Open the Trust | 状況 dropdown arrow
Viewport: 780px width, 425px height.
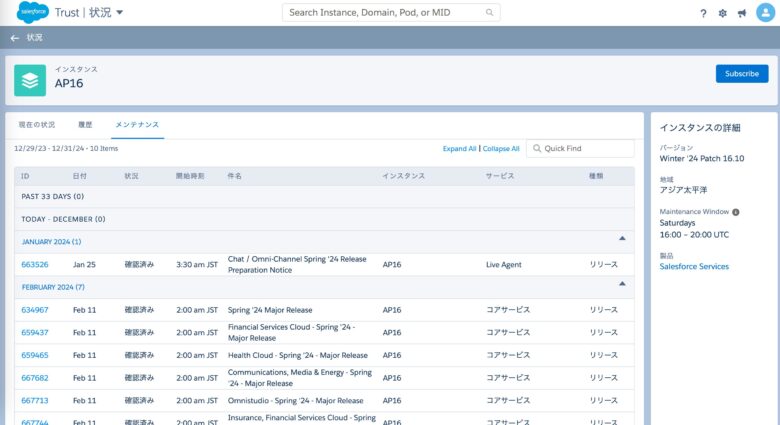(119, 12)
